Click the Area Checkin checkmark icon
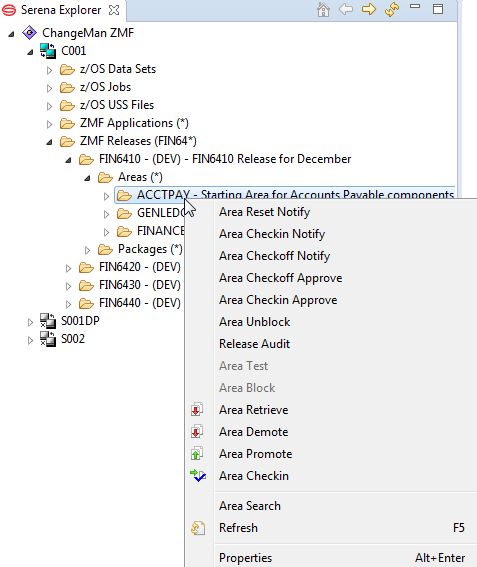This screenshot has height=567, width=477. point(198,476)
